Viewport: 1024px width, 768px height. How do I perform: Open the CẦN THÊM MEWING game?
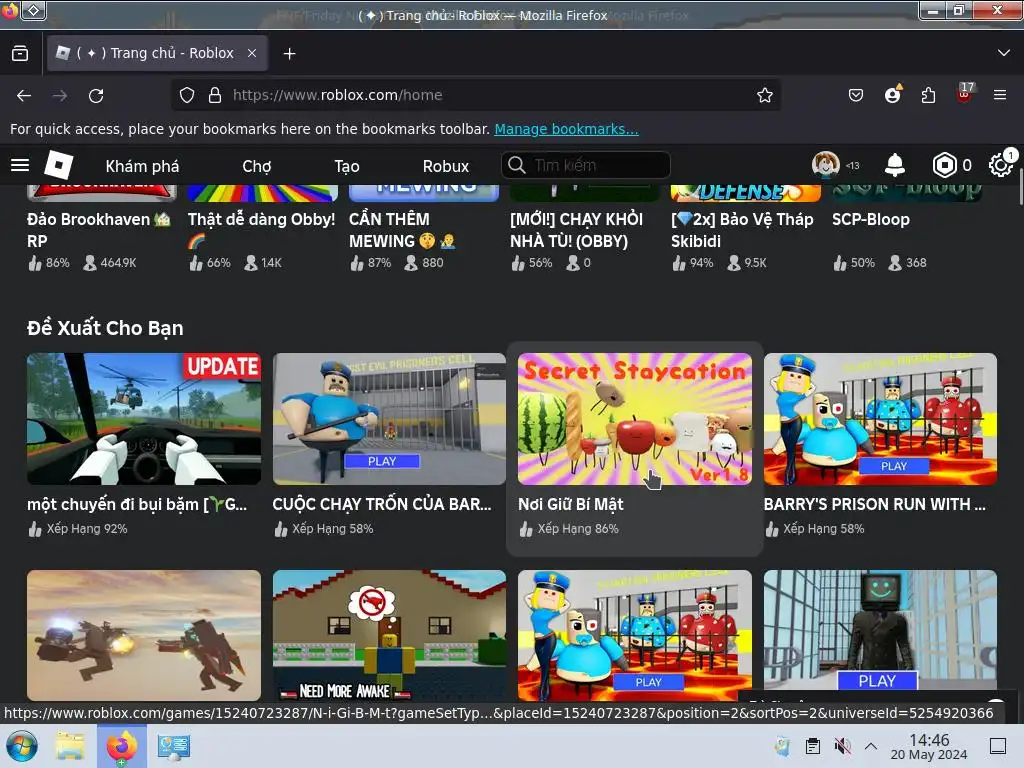pyautogui.click(x=402, y=230)
